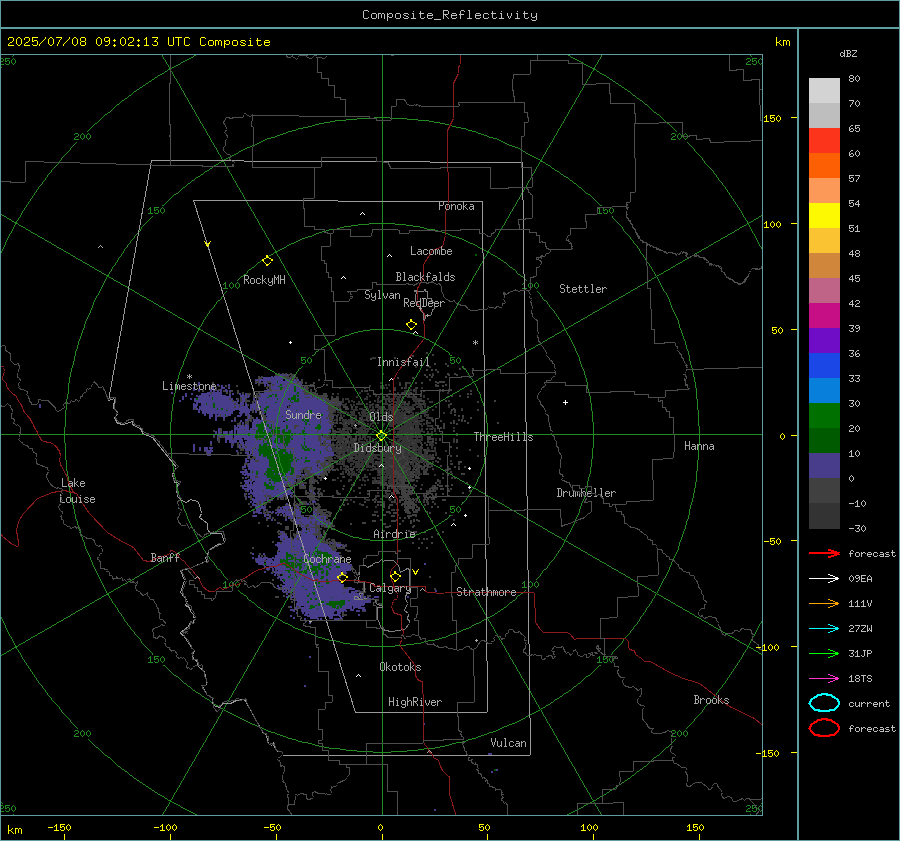900x841 pixels.
Task: Click the Innisfail city label
Action: [x=403, y=362]
